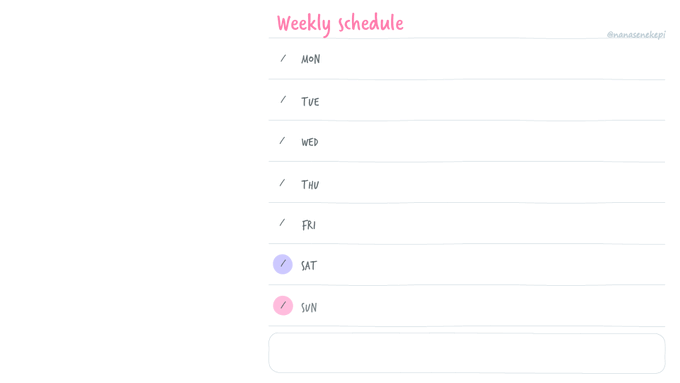Click the empty notes box at bottom
Image resolution: width=680 pixels, height=383 pixels.
pyautogui.click(x=467, y=353)
